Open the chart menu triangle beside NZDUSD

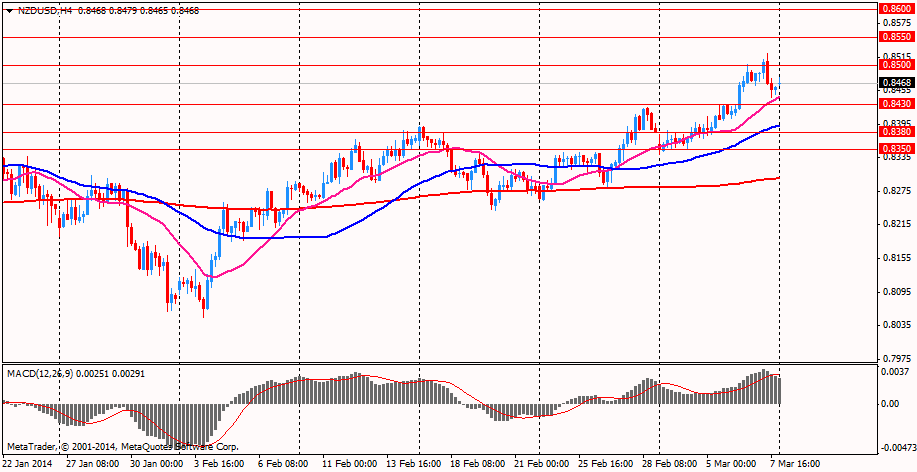coord(9,11)
